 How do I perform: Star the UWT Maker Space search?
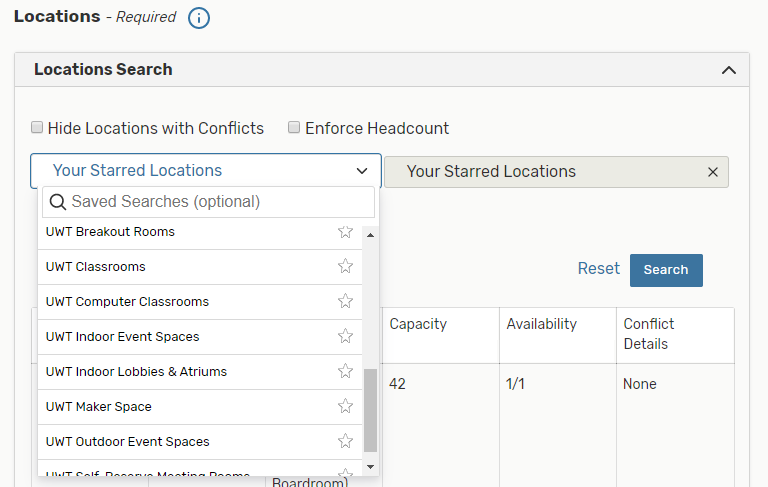345,406
